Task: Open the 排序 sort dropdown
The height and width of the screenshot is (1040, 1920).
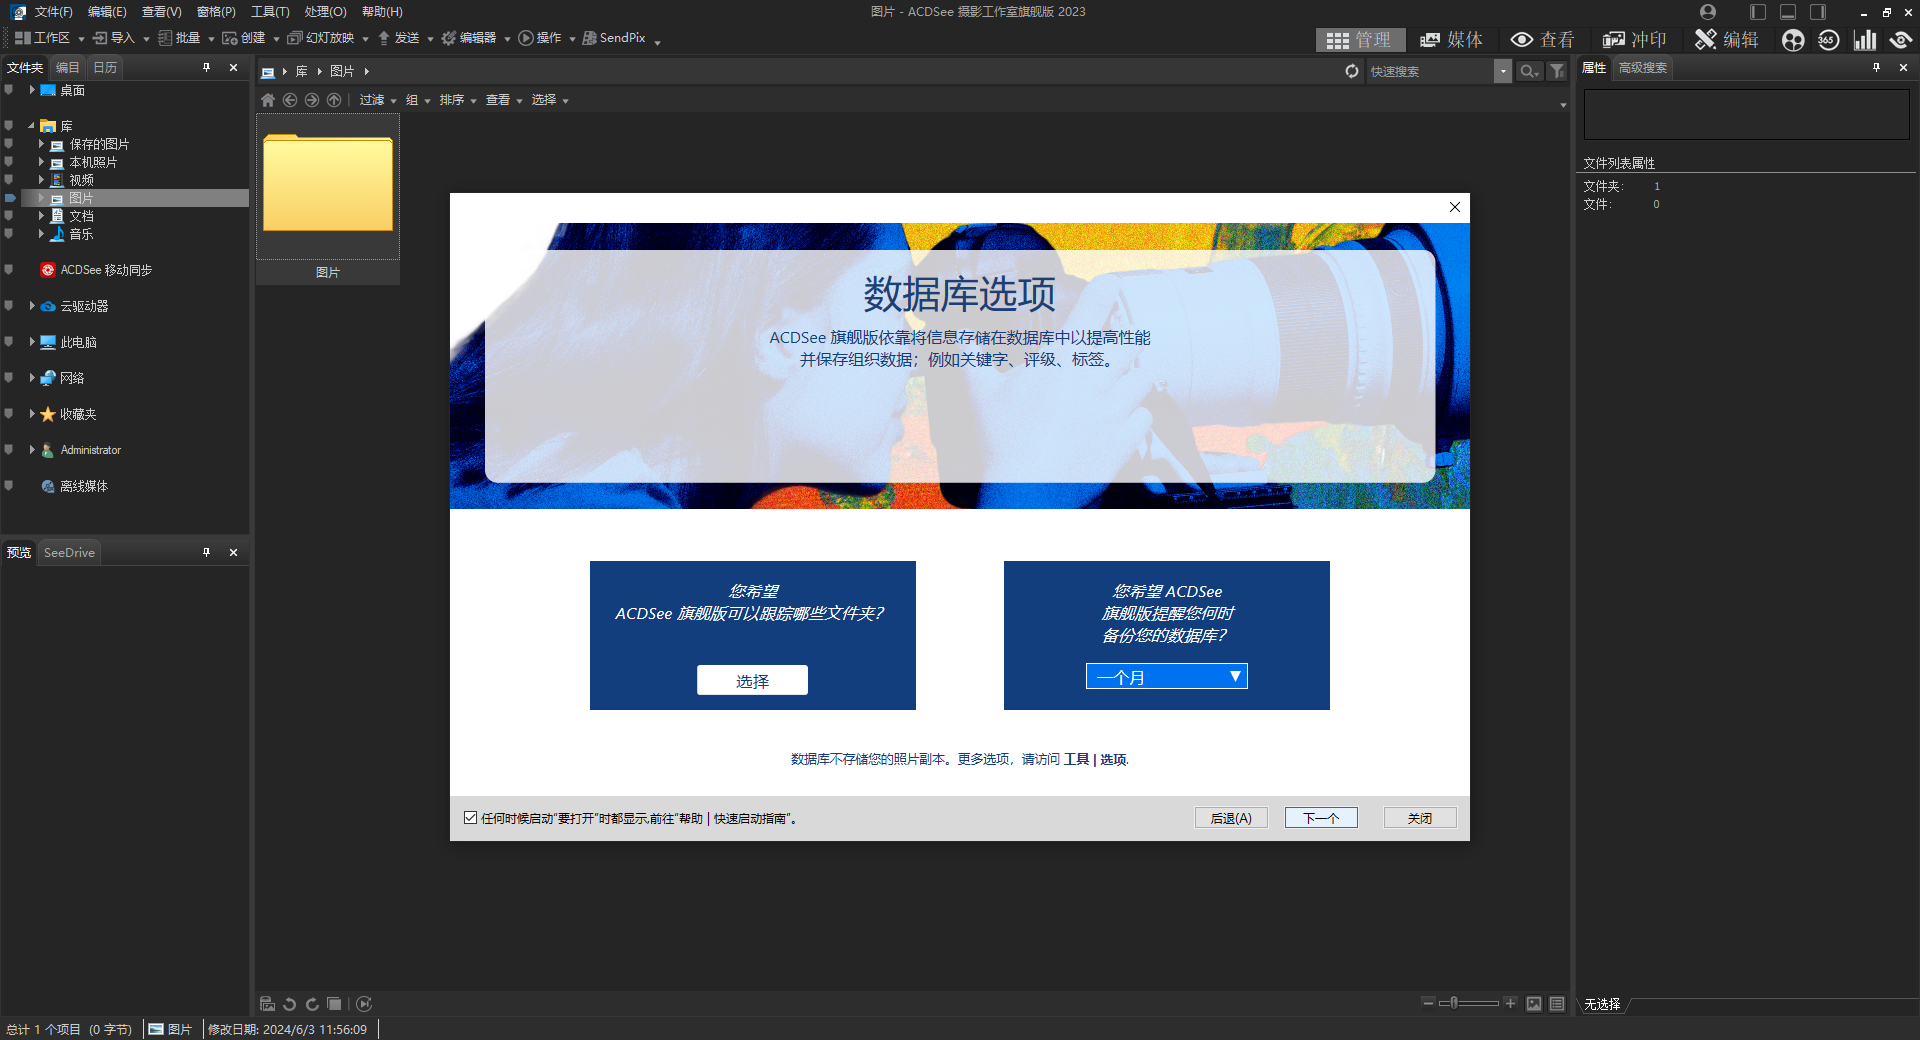Action: pos(458,100)
